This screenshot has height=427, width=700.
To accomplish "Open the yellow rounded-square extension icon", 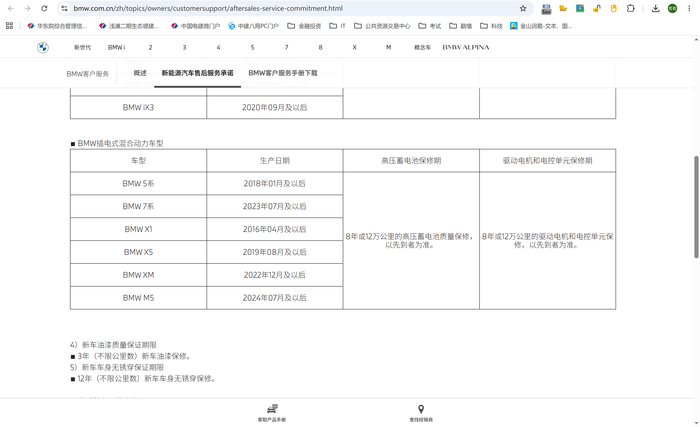I will [613, 8].
